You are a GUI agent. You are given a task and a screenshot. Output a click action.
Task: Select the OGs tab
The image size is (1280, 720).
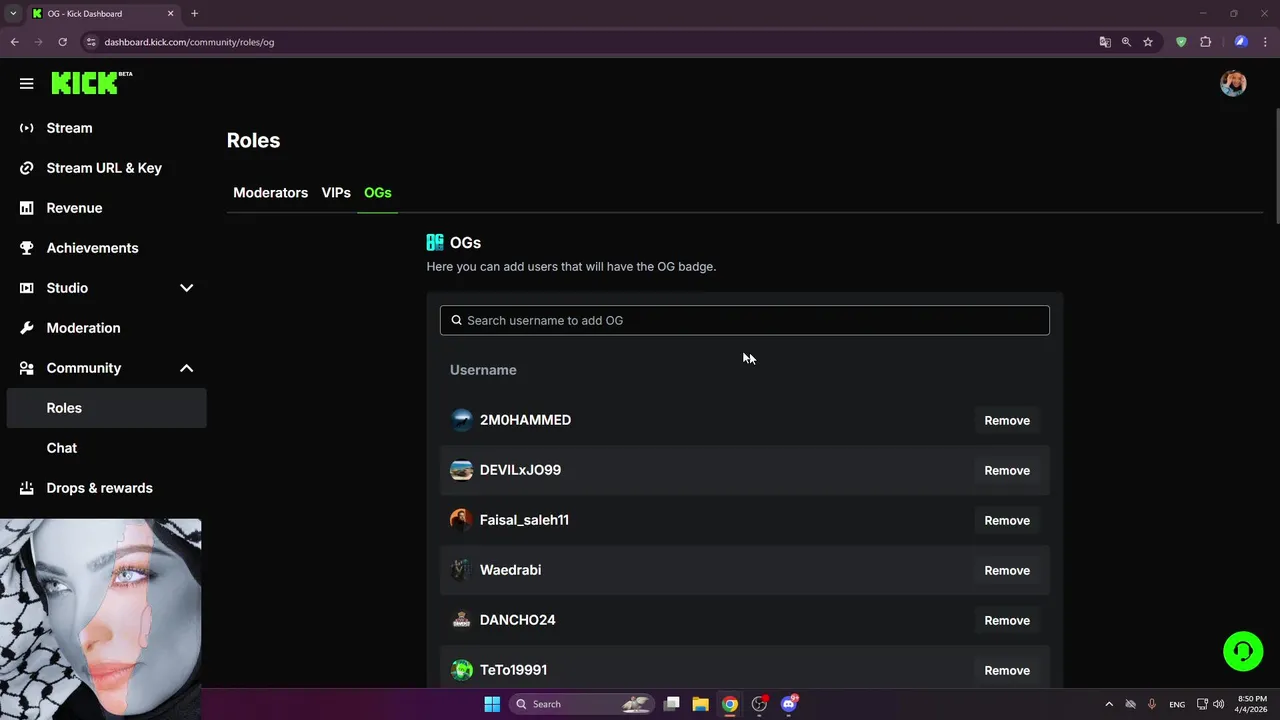[377, 193]
